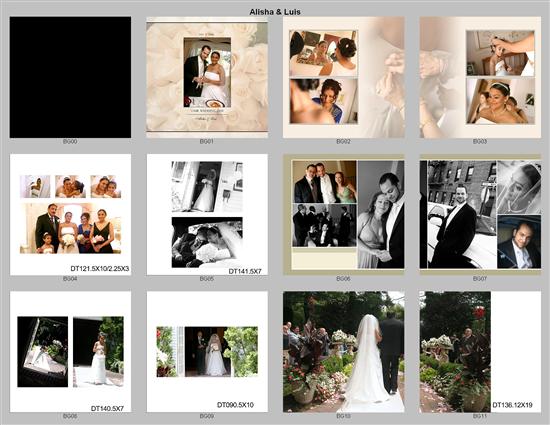Select the BG07 groom portrait page
The height and width of the screenshot is (425, 550).
[480, 214]
